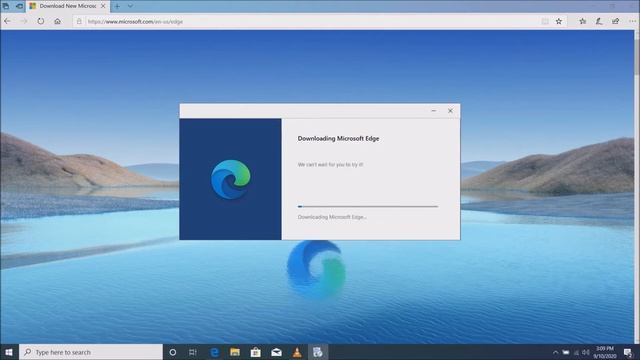The height and width of the screenshot is (360, 640).
Task: Add this page to favorites
Action: coord(559,21)
